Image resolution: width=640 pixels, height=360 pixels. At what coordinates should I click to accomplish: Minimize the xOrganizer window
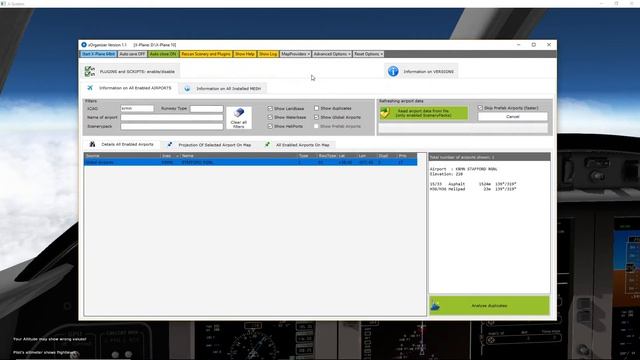[518, 45]
